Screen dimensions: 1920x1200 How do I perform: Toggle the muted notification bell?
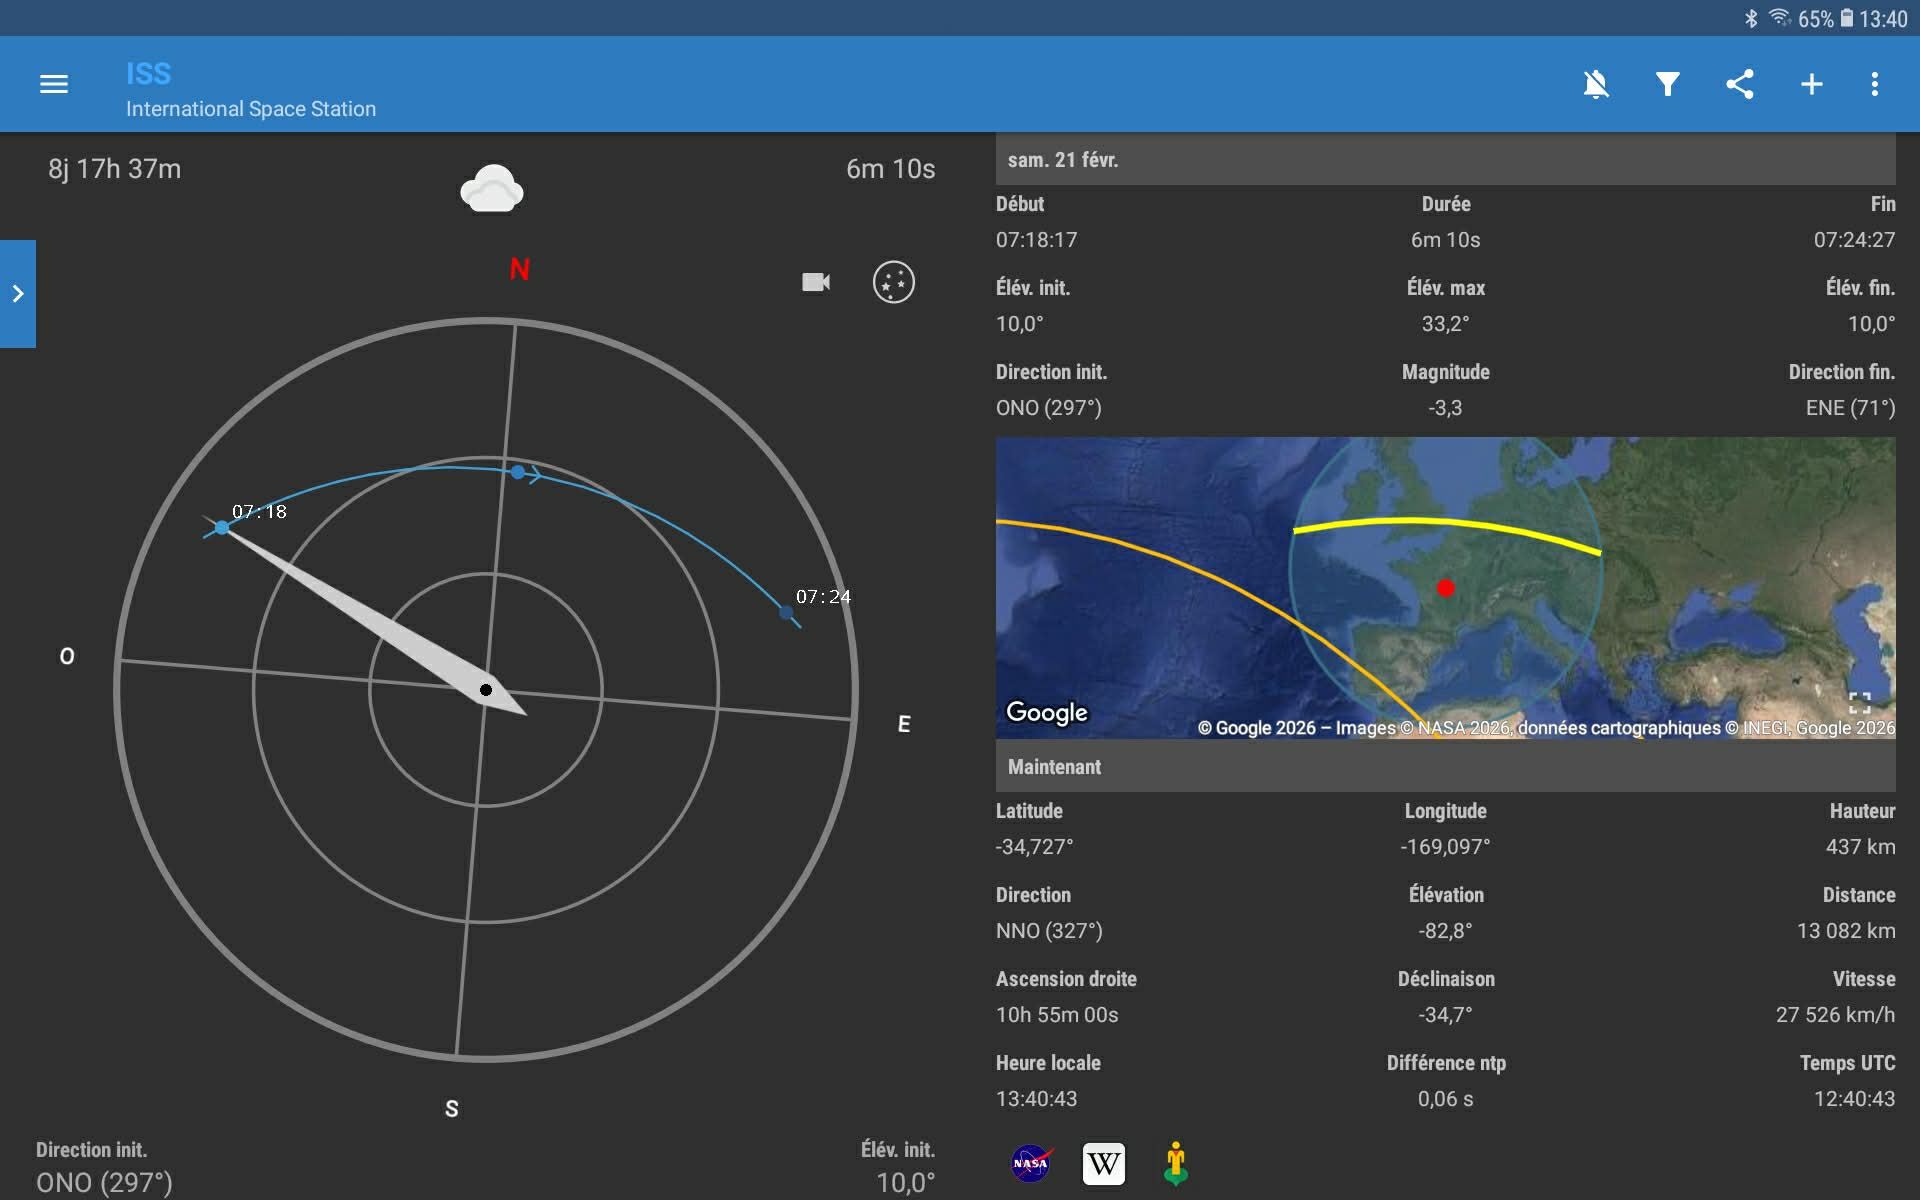pyautogui.click(x=1596, y=84)
